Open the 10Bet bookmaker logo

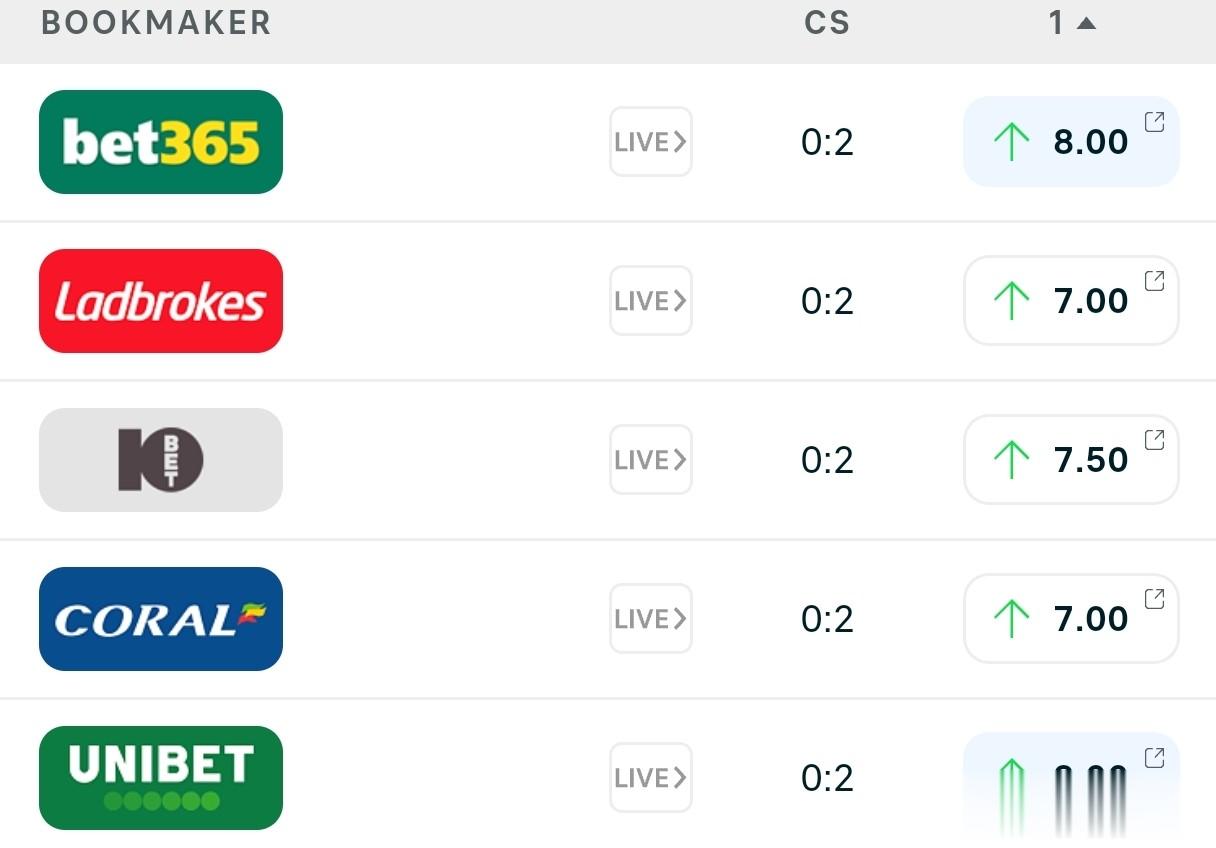coord(160,460)
